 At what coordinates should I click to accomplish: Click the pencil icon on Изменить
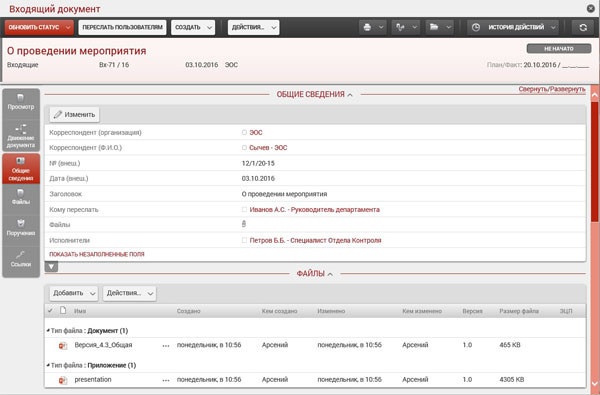point(58,114)
